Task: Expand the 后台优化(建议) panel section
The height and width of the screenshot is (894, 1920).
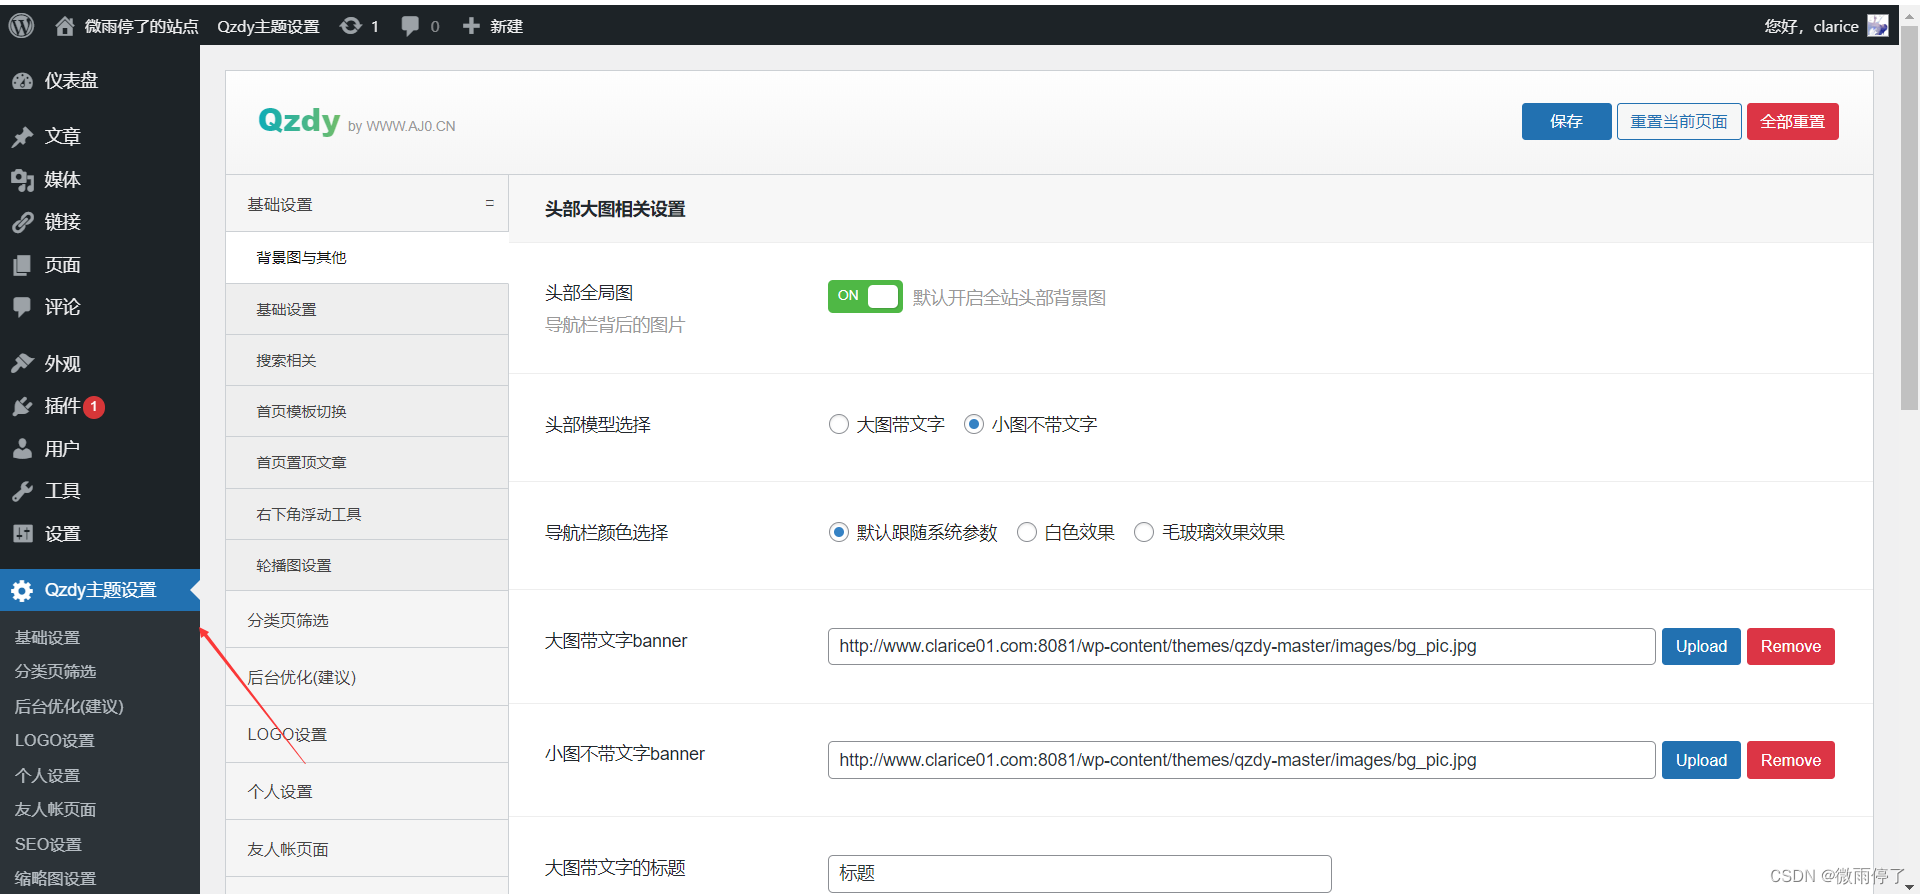Action: tap(367, 677)
